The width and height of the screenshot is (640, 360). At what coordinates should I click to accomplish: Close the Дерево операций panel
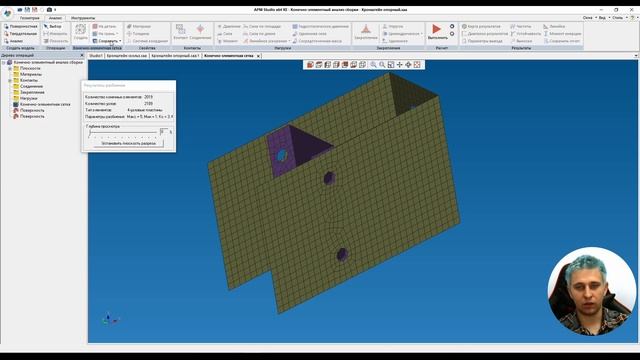[82, 55]
